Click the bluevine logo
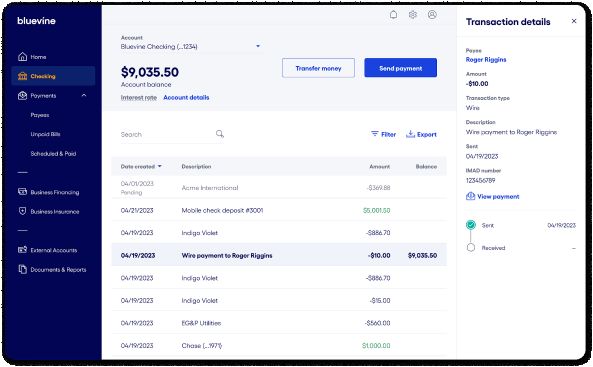593x367 pixels. click(x=36, y=21)
